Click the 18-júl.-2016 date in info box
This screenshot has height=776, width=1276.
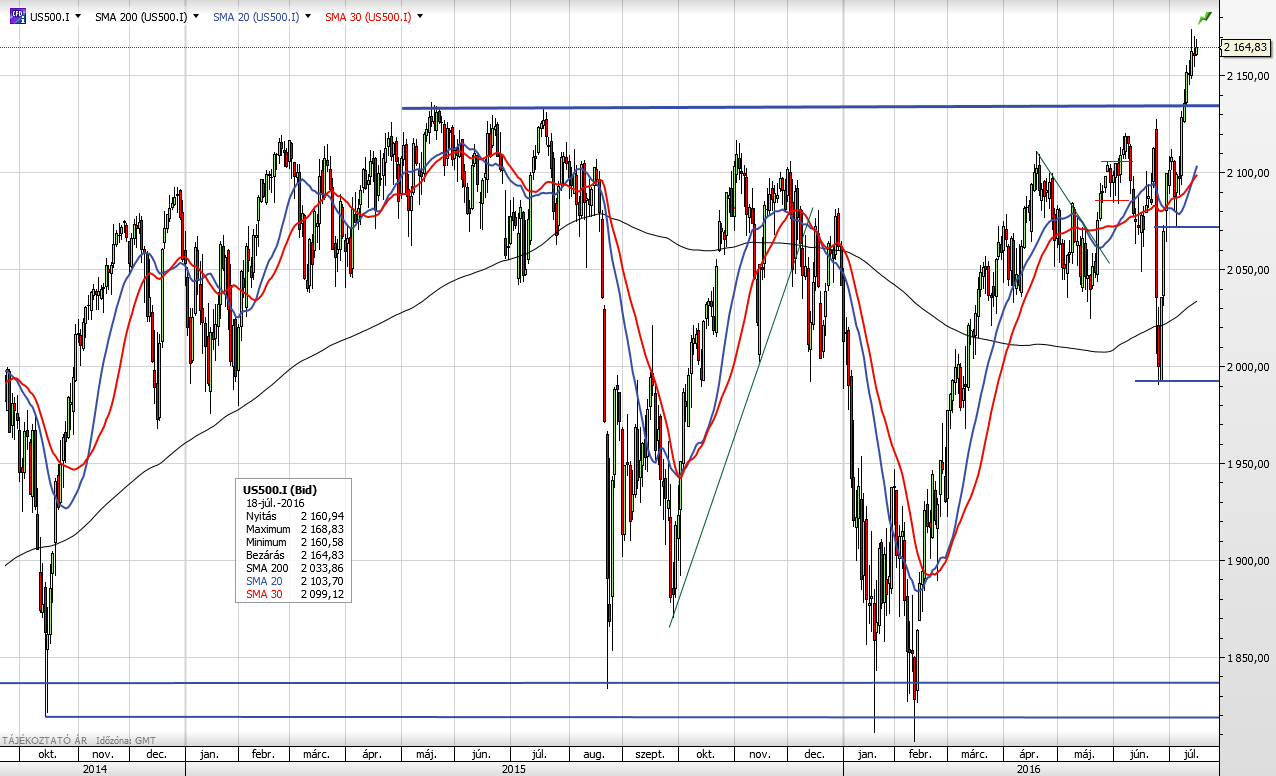point(275,502)
